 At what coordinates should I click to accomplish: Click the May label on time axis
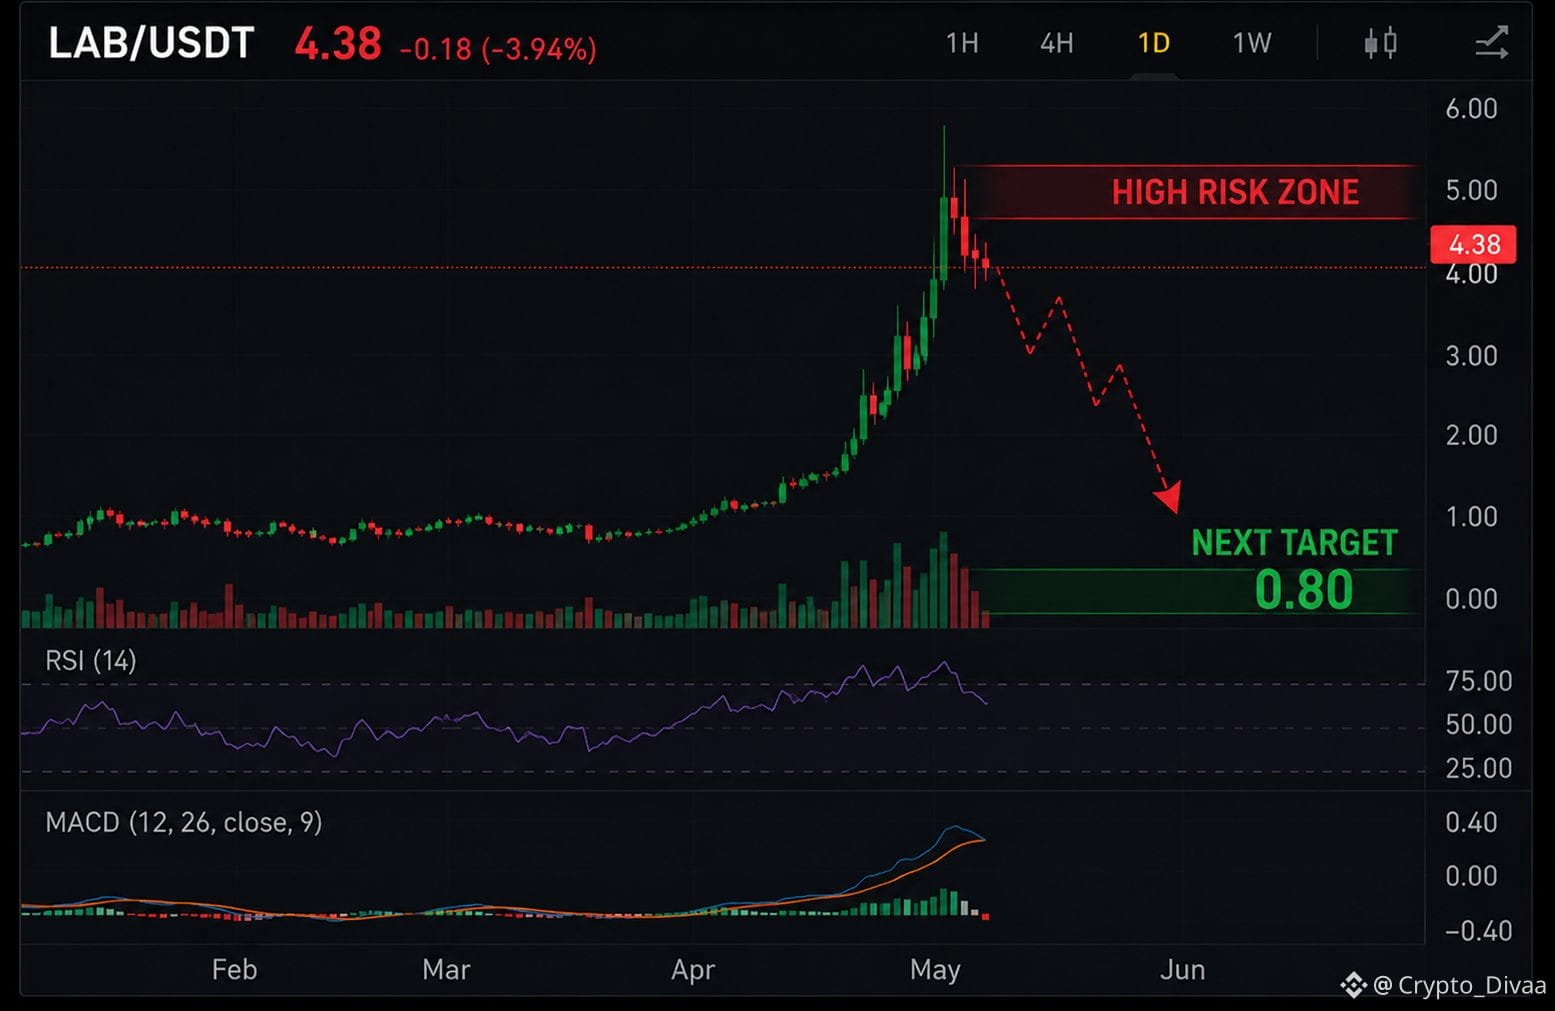click(x=935, y=970)
